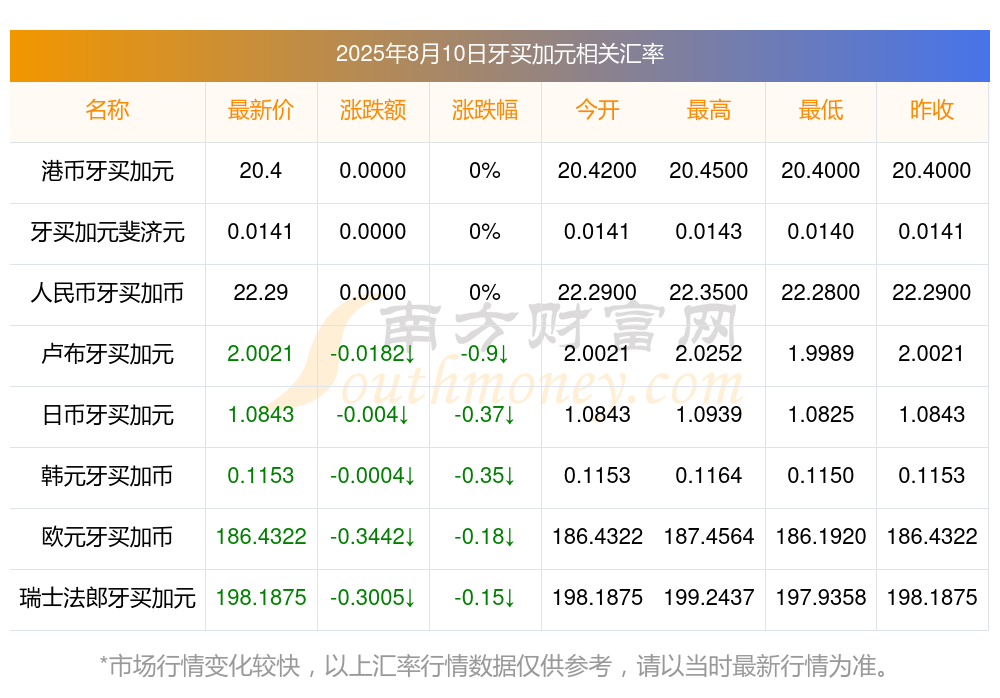Click low value 1.0825 in 日币 row
Viewport: 1000px width, 698px height.
(x=821, y=415)
